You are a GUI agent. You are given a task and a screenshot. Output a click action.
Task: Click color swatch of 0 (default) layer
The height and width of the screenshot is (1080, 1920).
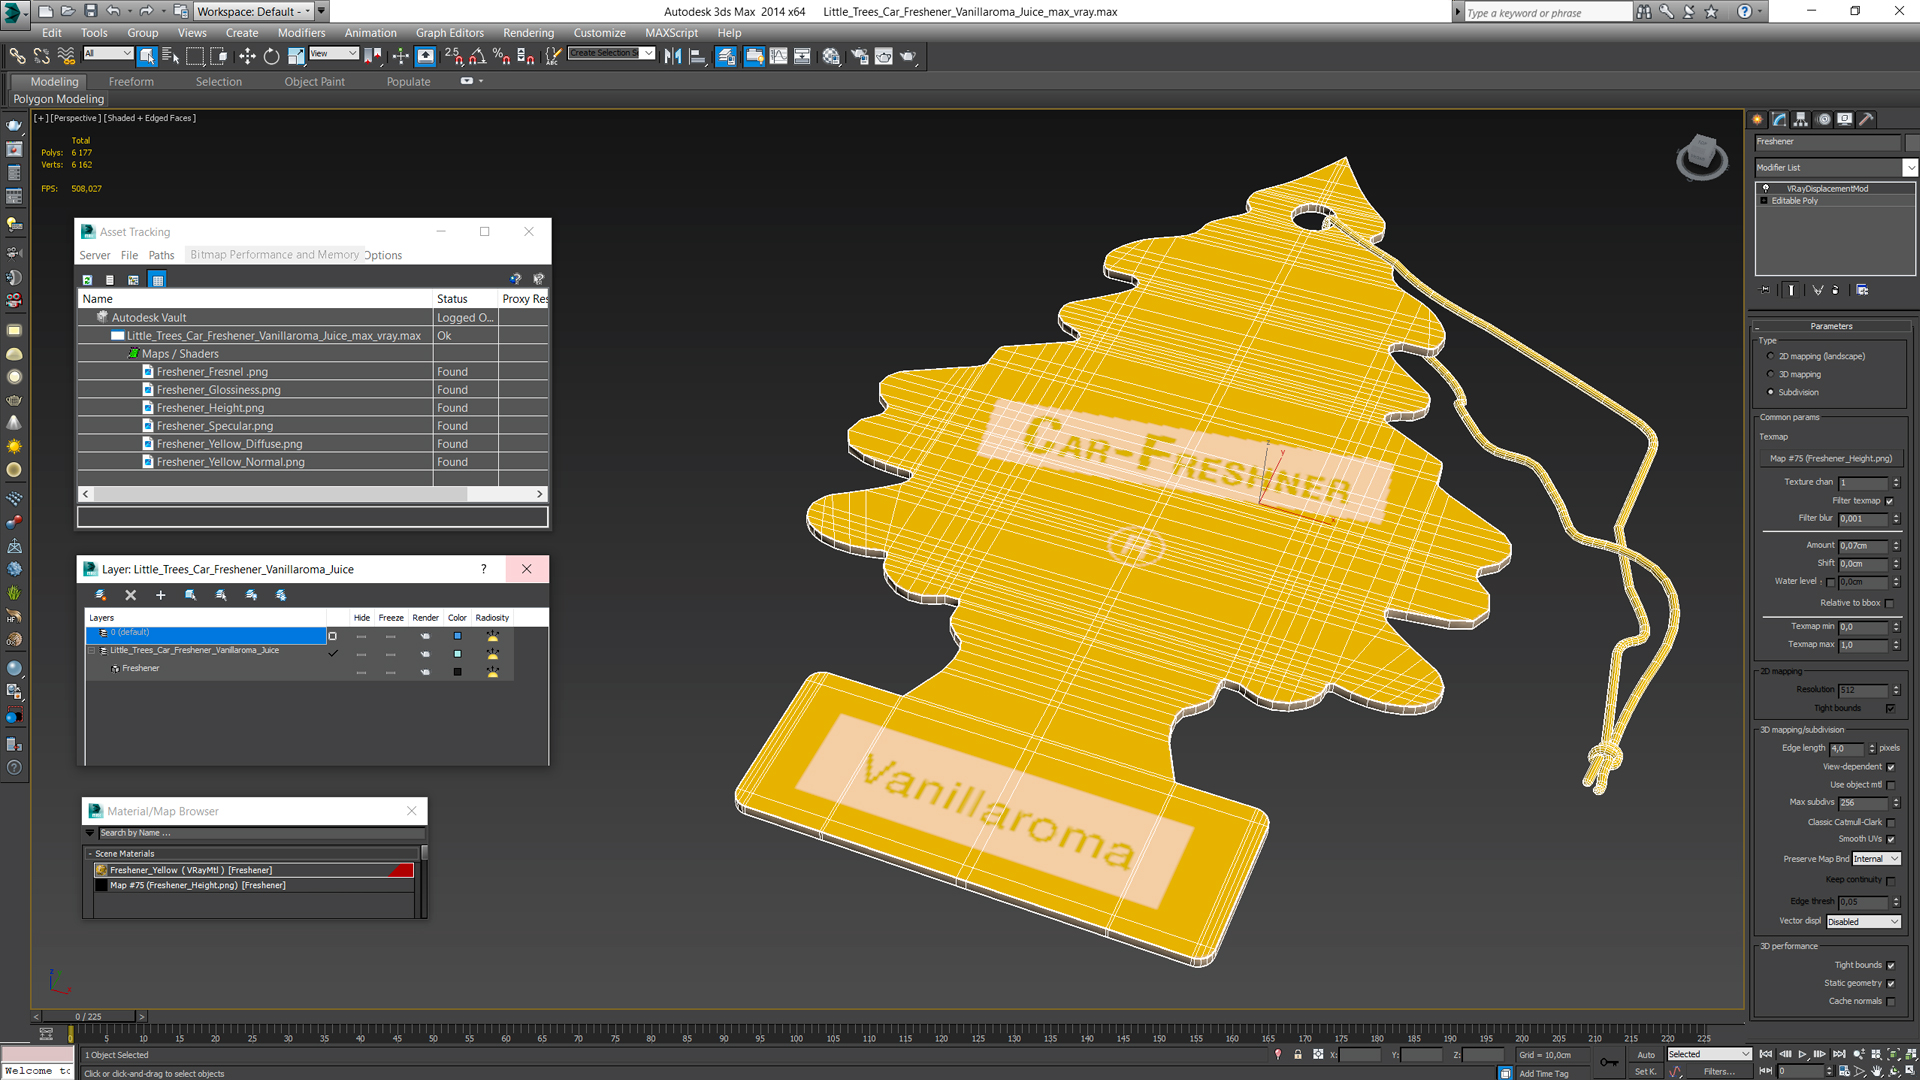click(457, 636)
